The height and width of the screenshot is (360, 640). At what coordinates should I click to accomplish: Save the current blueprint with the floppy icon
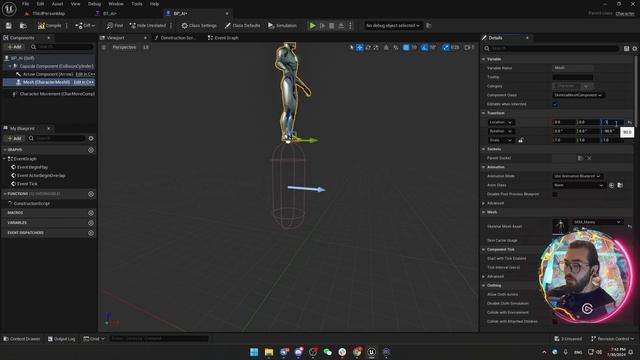point(9,26)
